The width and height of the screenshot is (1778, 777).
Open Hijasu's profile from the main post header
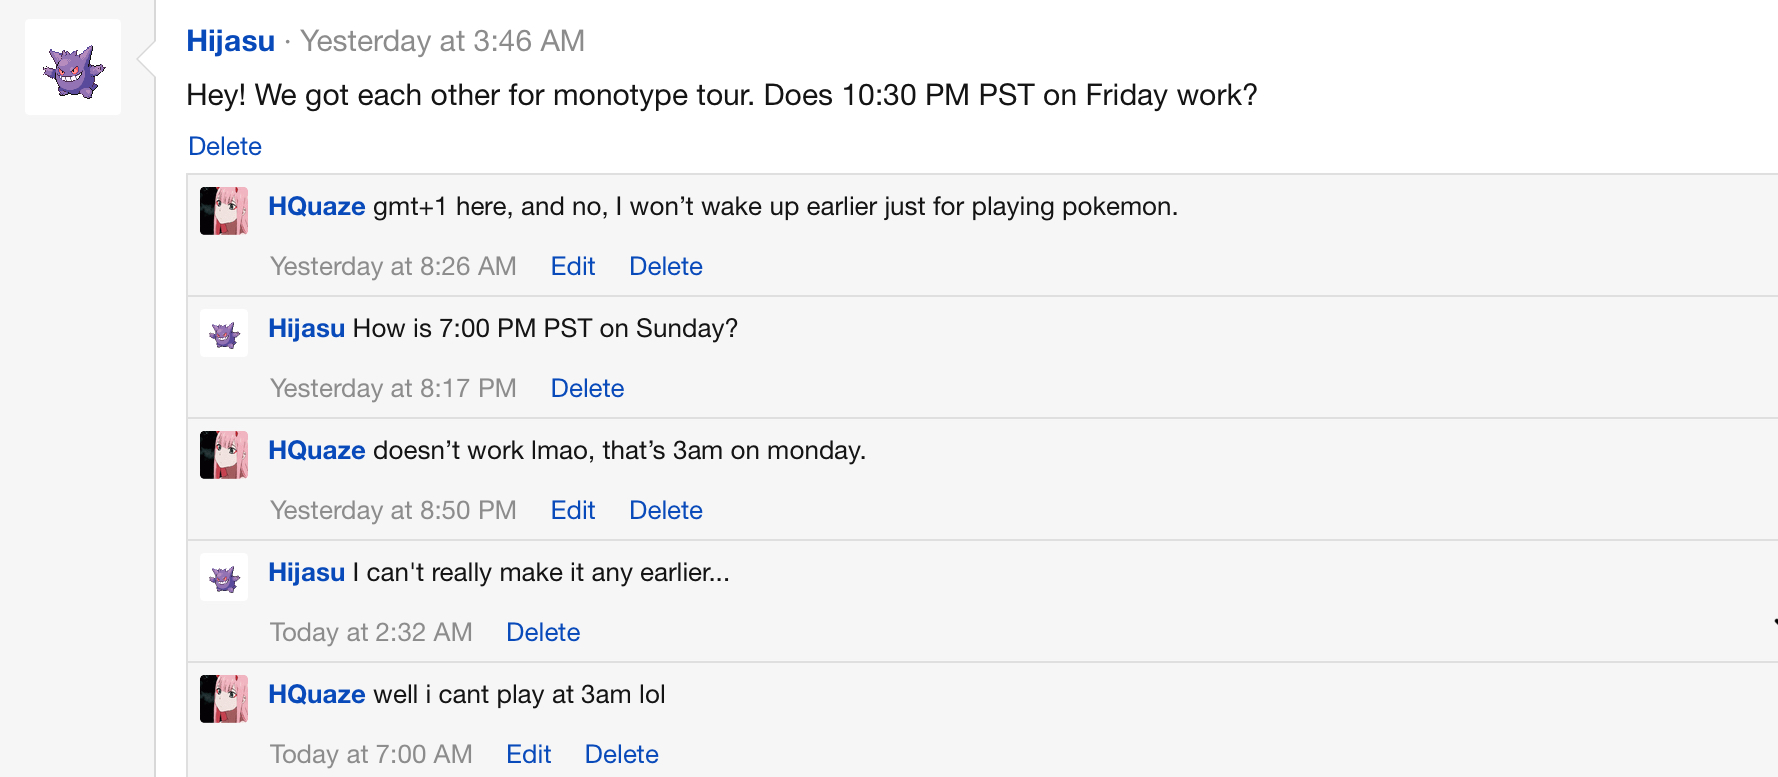(x=230, y=41)
